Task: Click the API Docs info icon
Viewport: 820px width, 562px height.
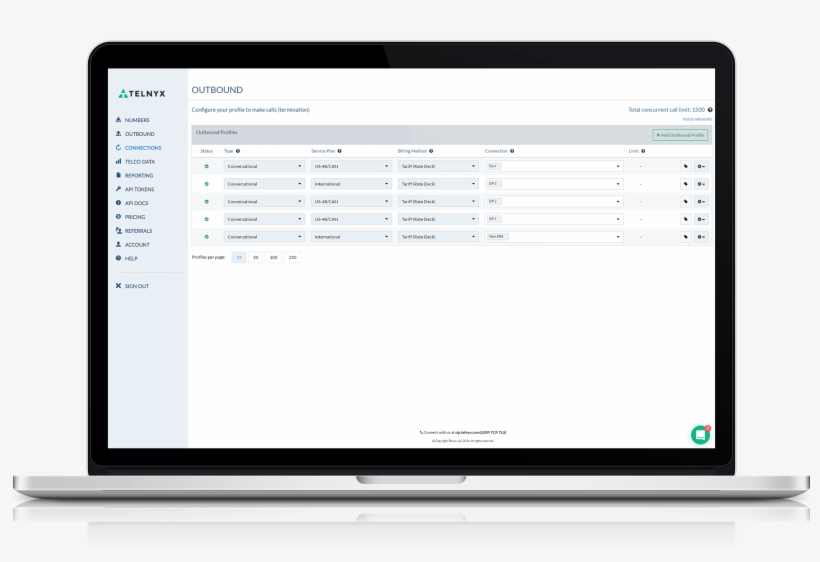Action: point(118,203)
